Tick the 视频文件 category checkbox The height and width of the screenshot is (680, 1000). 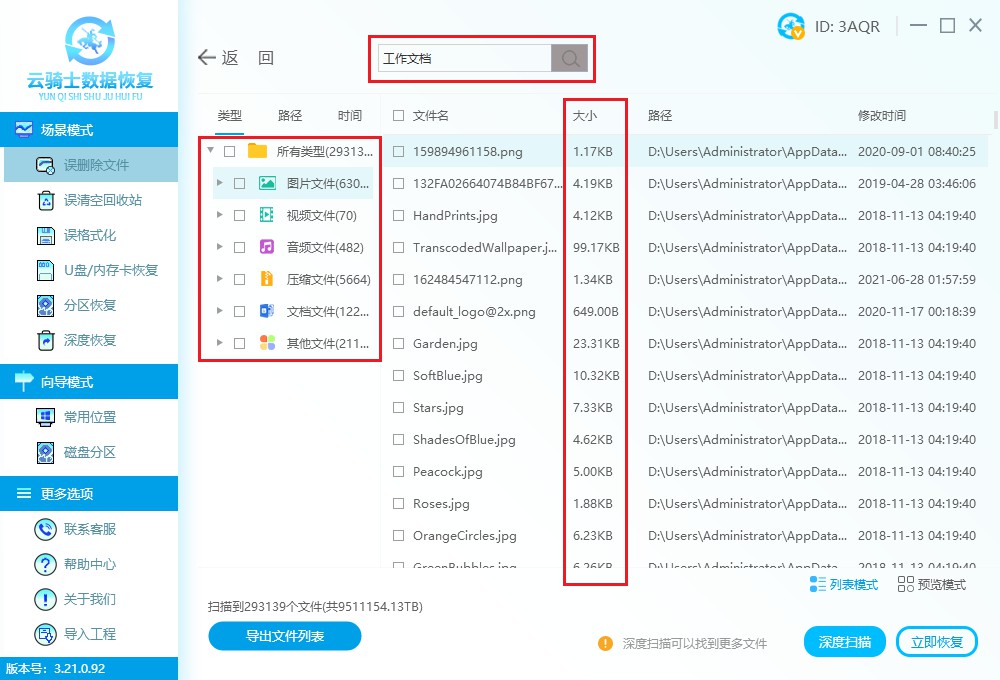click(239, 215)
